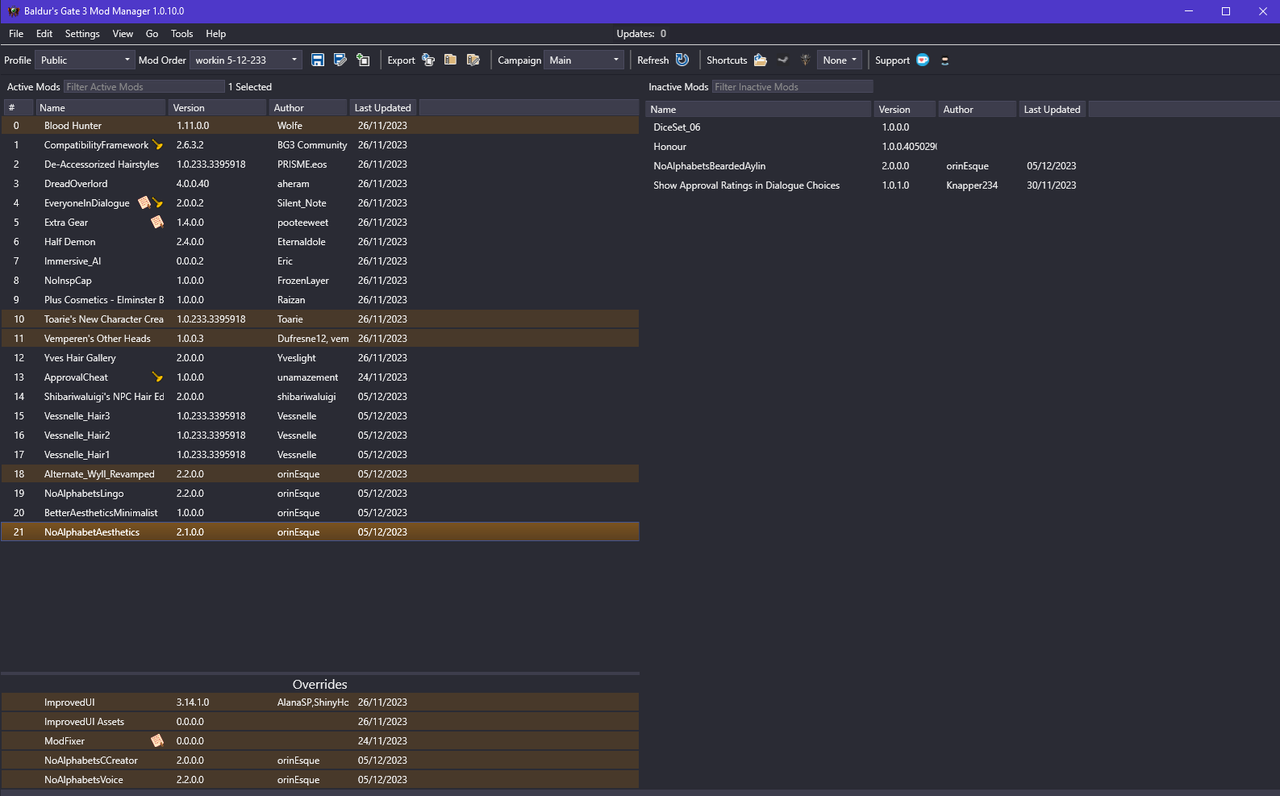
Task: Select the NoAlphabetsVoice override row
Action: point(320,780)
